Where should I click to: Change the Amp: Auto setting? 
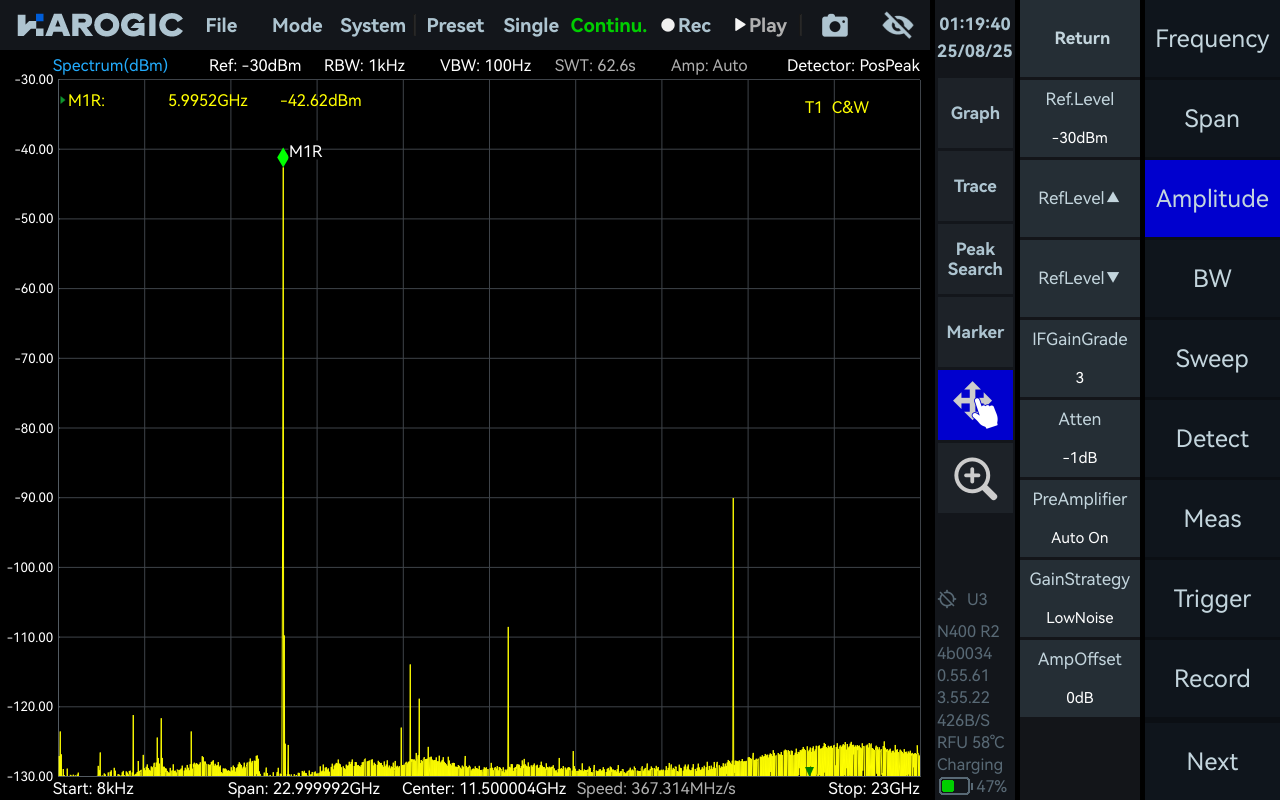708,64
